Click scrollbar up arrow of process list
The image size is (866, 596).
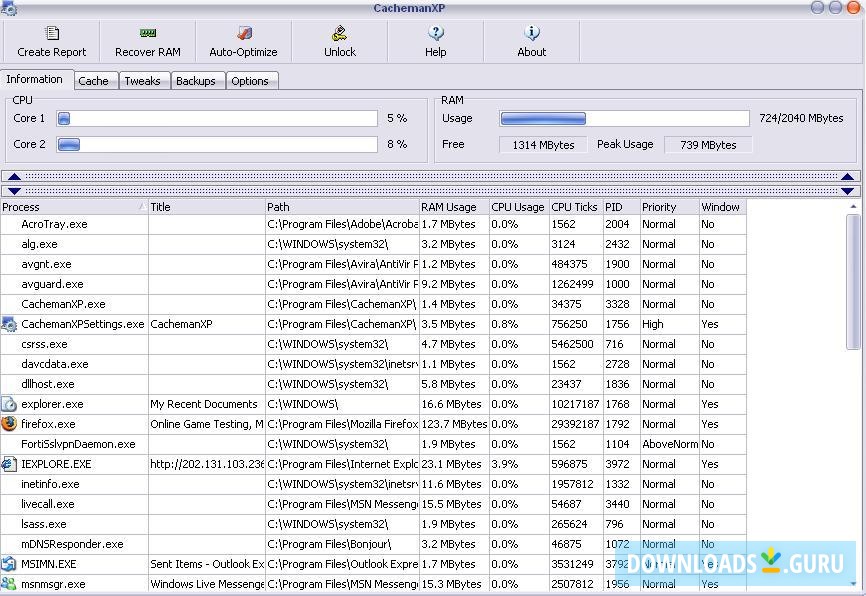pyautogui.click(x=853, y=207)
